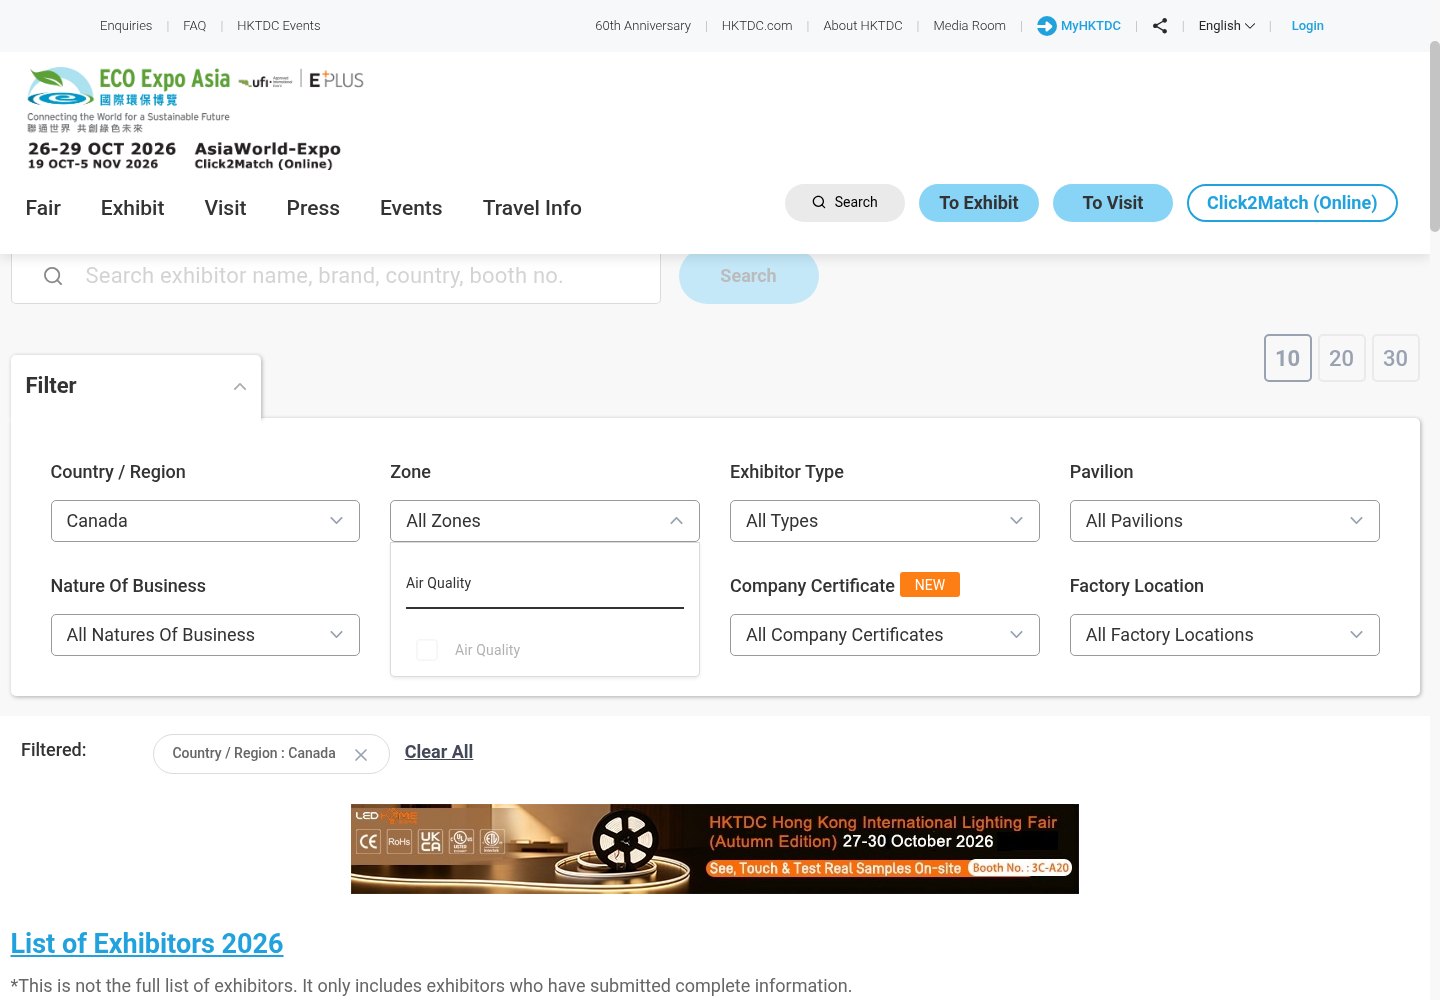1440x1000 pixels.
Task: Click the To Visit button
Action: 1113,203
